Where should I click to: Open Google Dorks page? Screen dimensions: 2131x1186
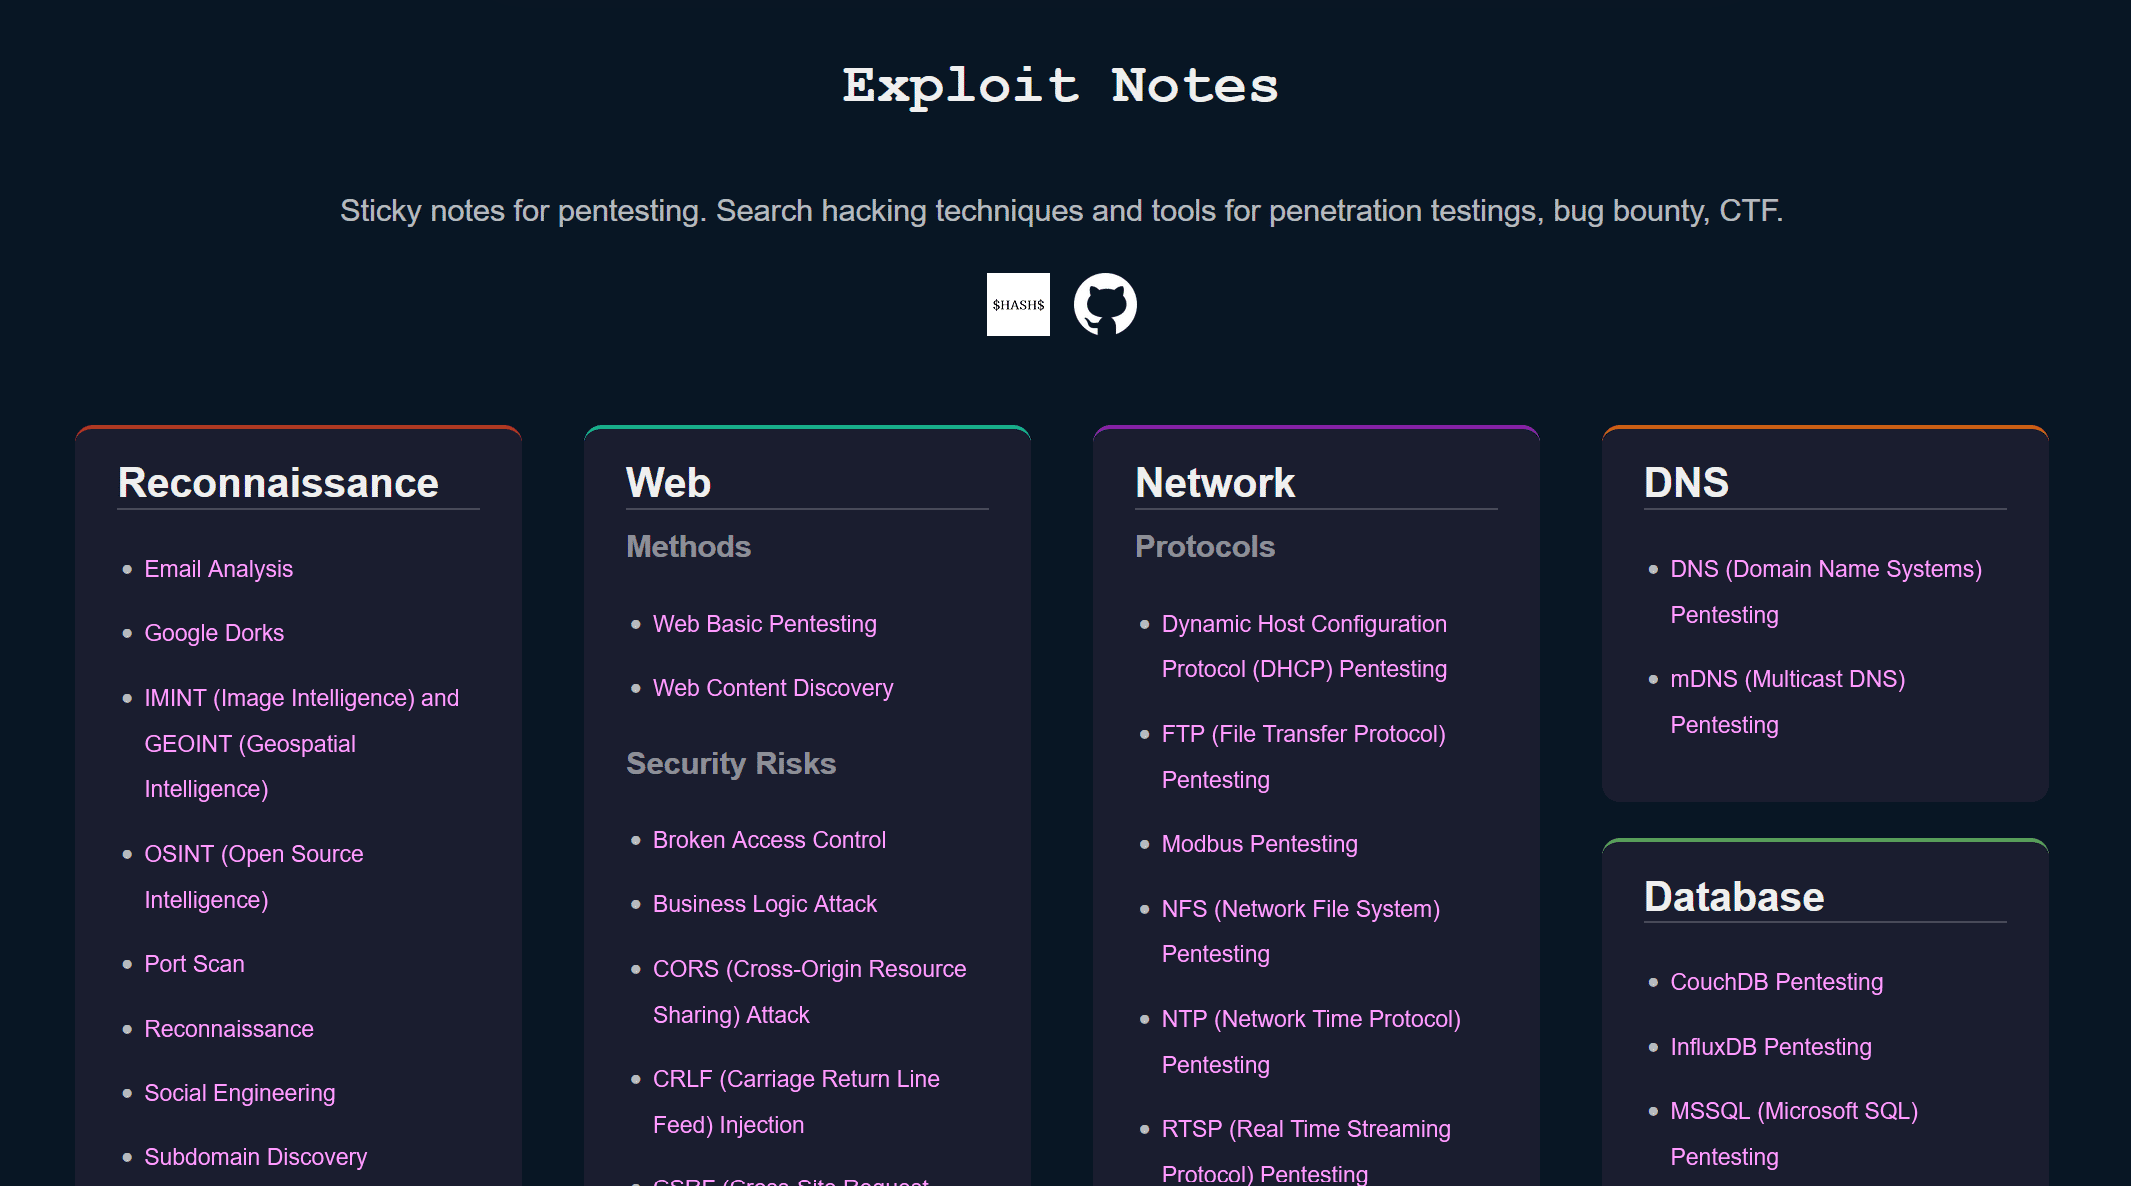(x=214, y=633)
